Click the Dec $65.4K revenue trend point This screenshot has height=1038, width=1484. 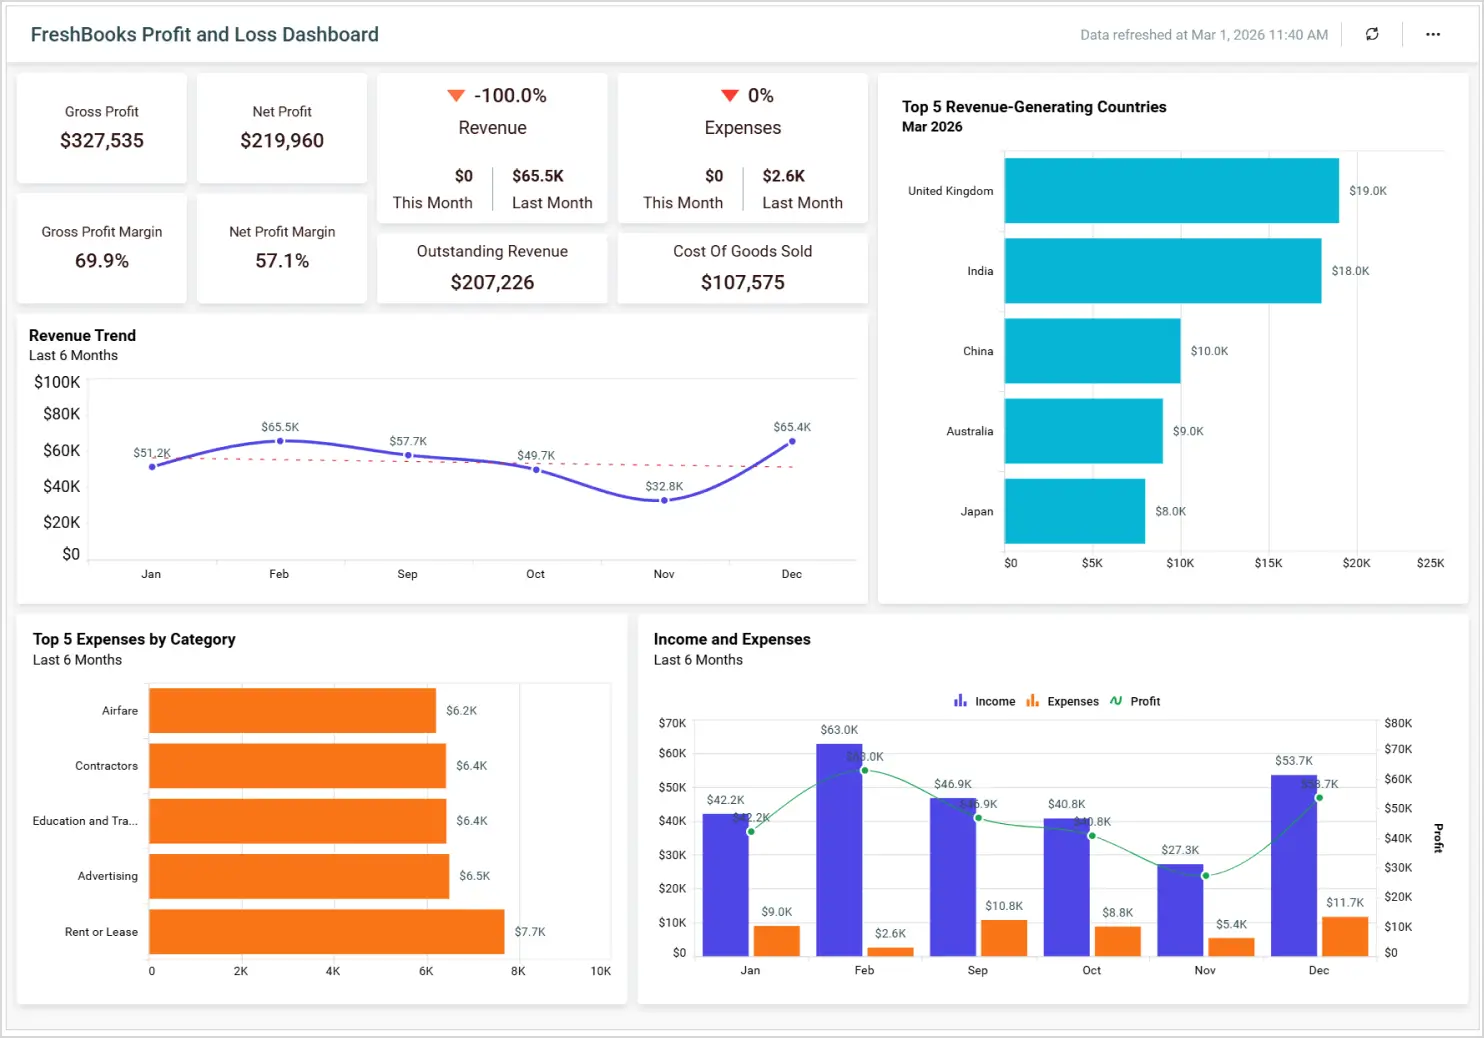coord(792,441)
